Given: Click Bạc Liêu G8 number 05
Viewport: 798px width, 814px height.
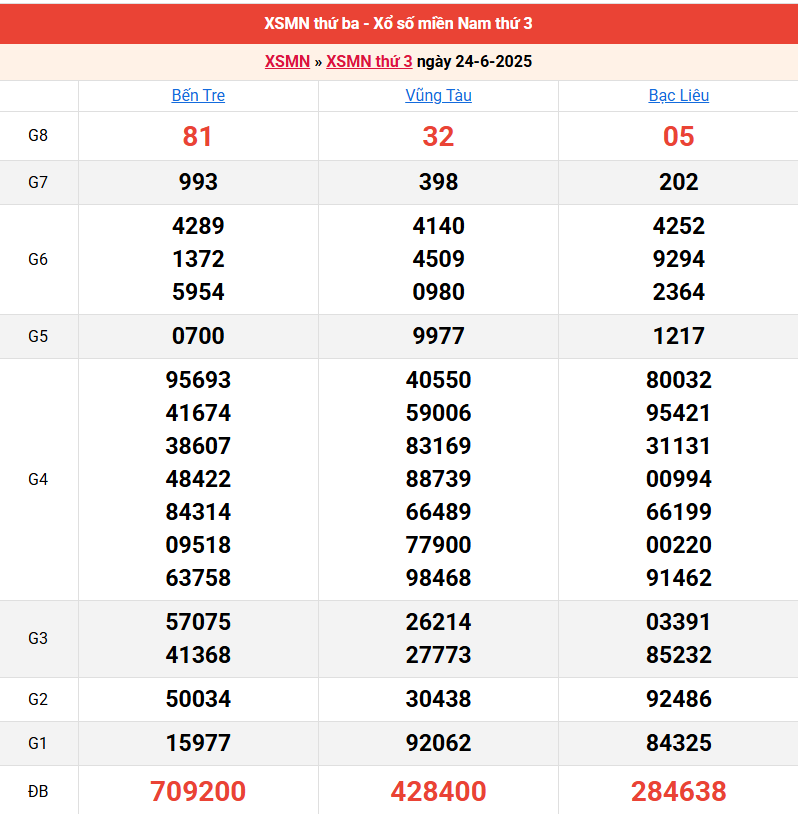Looking at the screenshot, I should coord(679,137).
